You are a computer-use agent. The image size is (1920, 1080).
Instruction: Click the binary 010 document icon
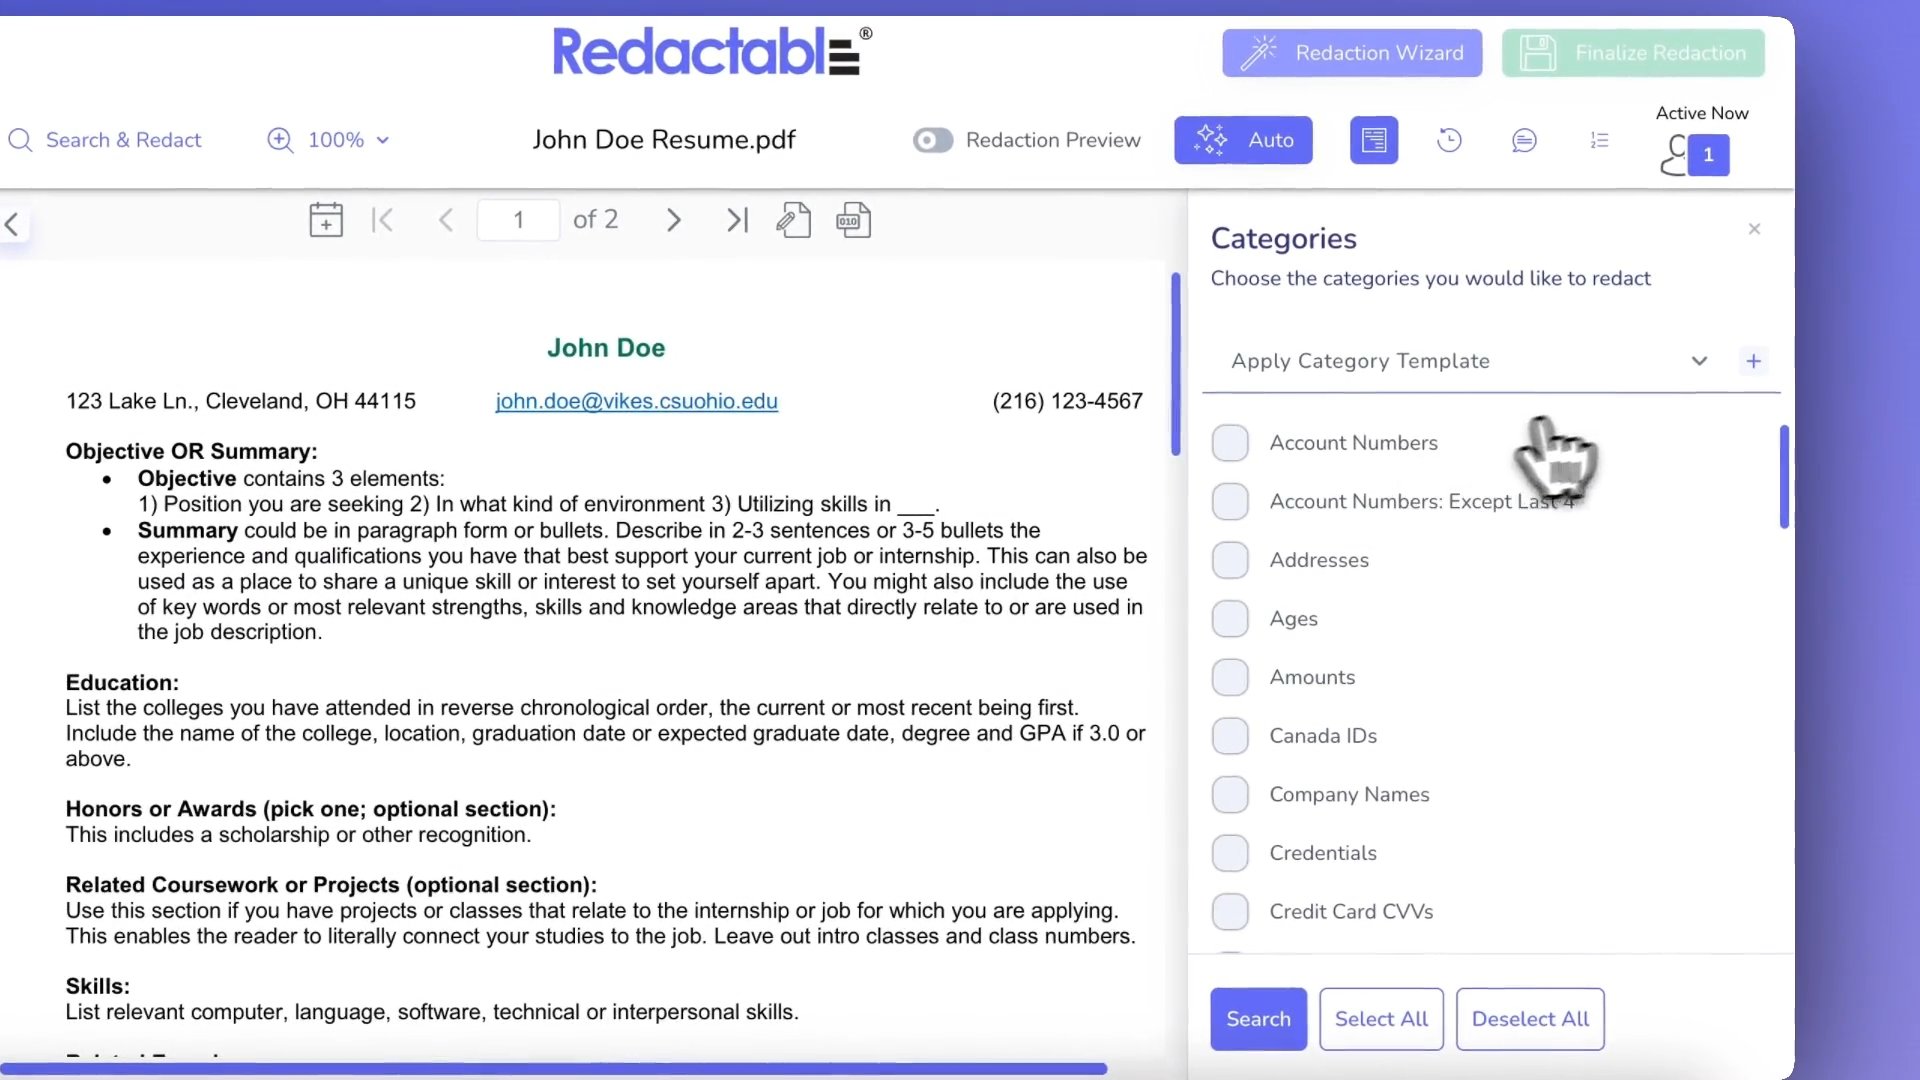tap(853, 220)
